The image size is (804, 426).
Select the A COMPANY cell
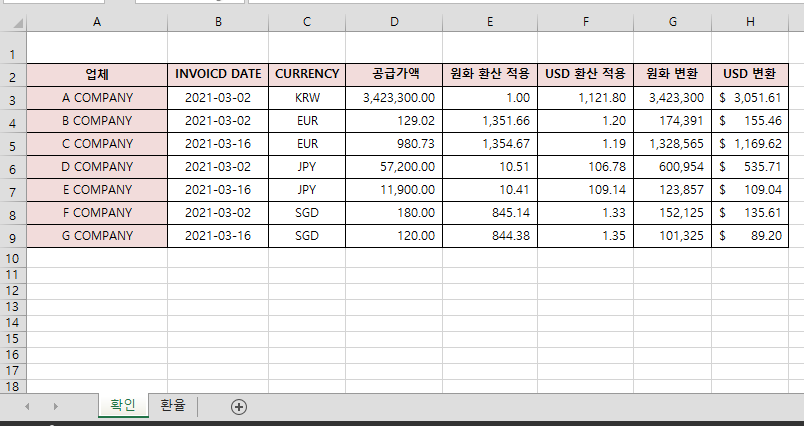(97, 98)
